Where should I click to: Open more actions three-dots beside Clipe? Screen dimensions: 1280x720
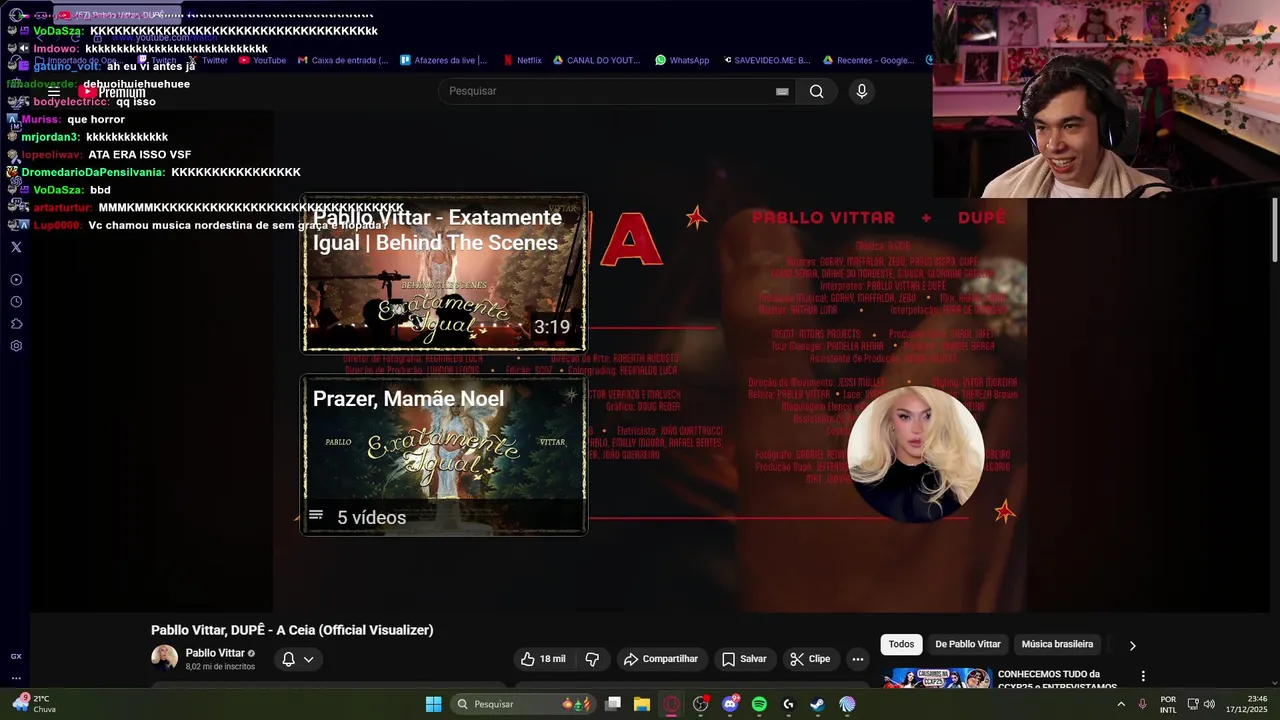[x=857, y=659]
